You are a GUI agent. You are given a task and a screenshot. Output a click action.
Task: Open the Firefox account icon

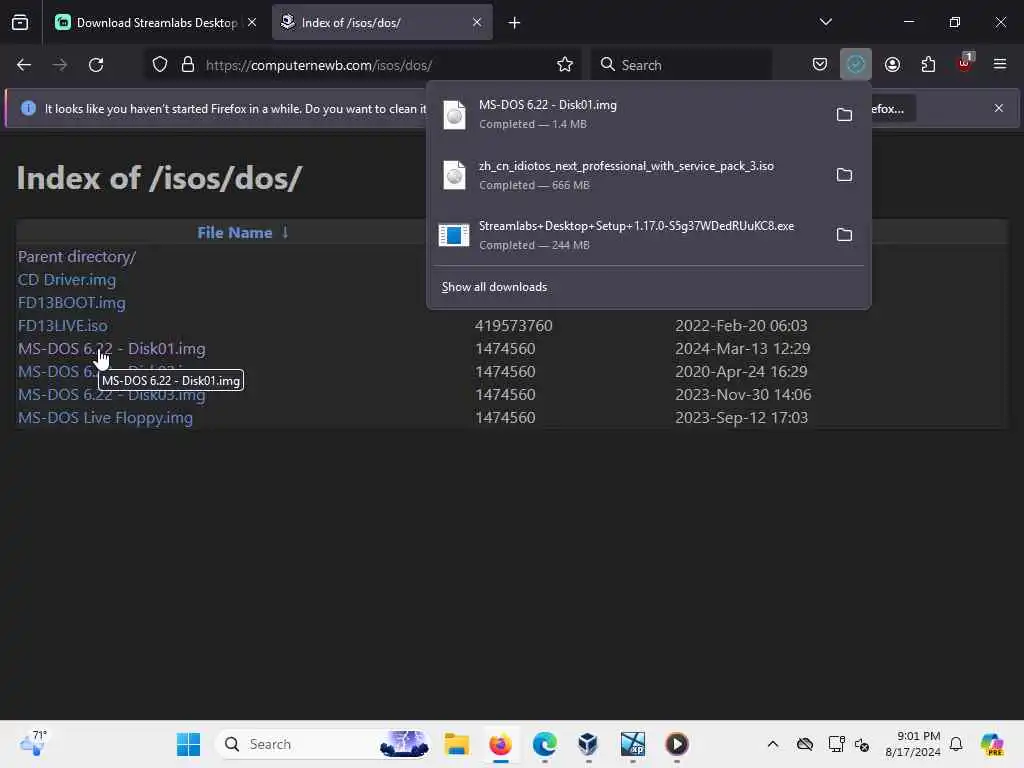pos(892,65)
